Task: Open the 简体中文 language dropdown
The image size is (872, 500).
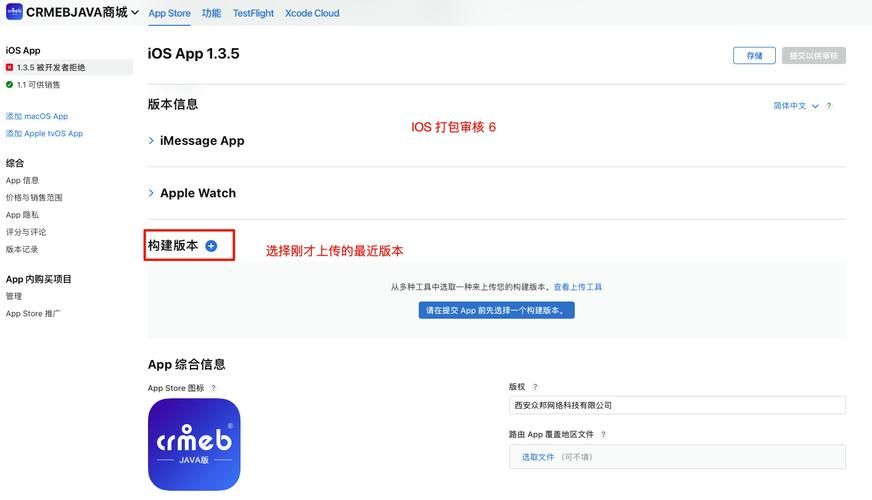Action: point(796,106)
